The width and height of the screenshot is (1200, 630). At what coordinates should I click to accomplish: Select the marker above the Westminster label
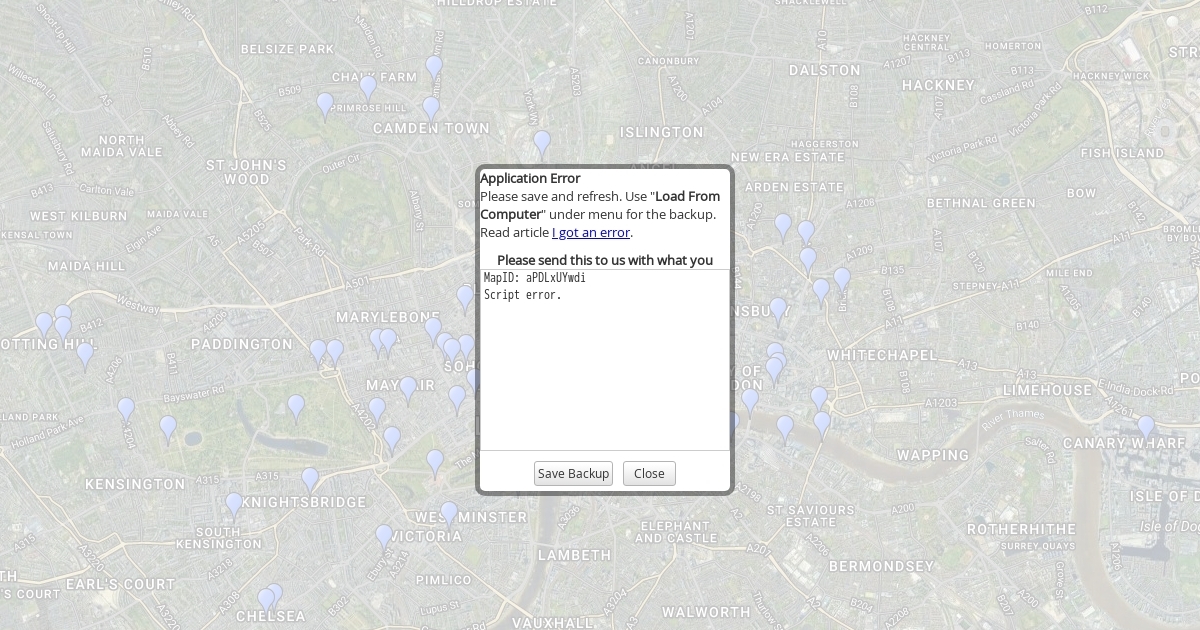(449, 513)
